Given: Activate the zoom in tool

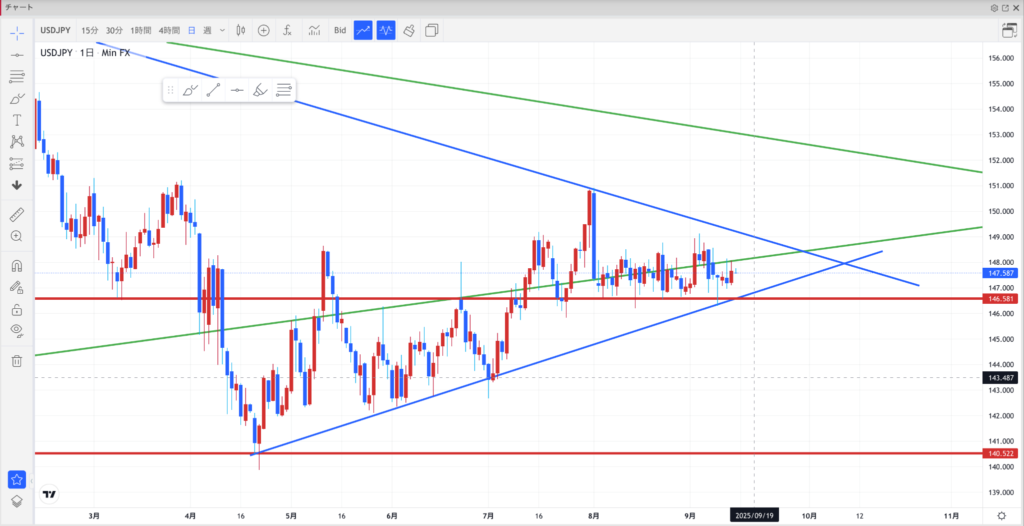Looking at the screenshot, I should pyautogui.click(x=17, y=236).
